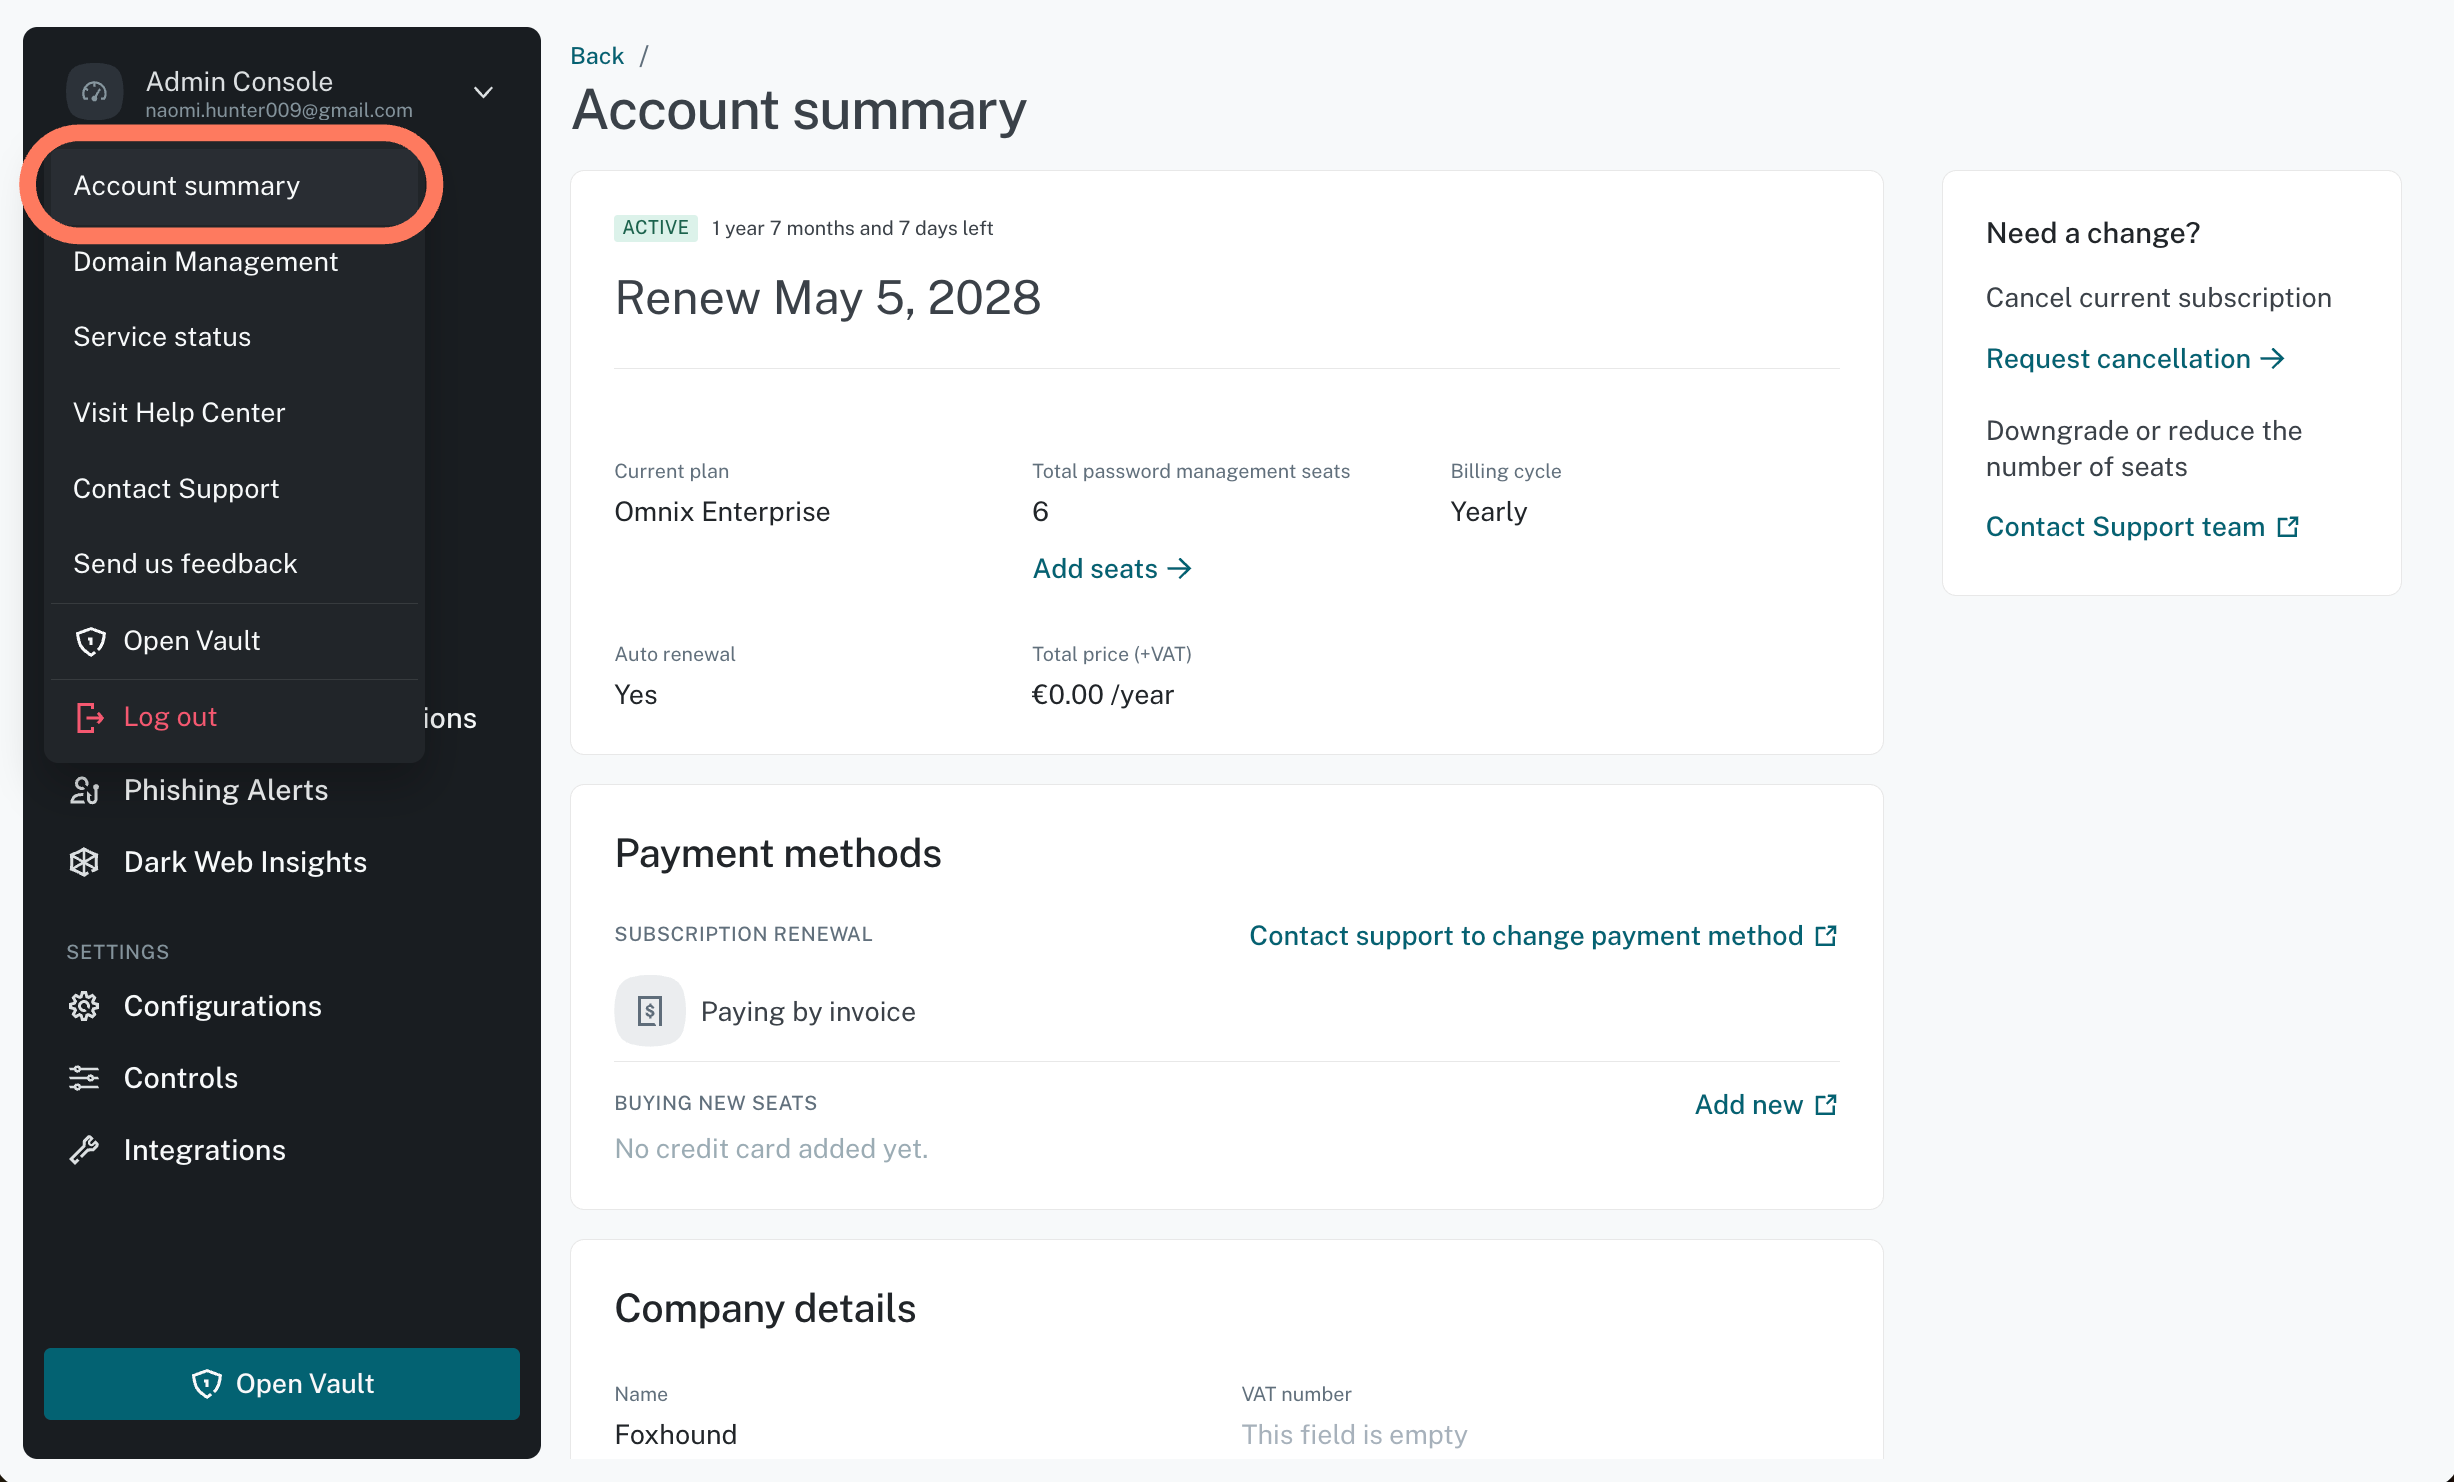
Task: Click the ACTIVE status badge
Action: [656, 228]
